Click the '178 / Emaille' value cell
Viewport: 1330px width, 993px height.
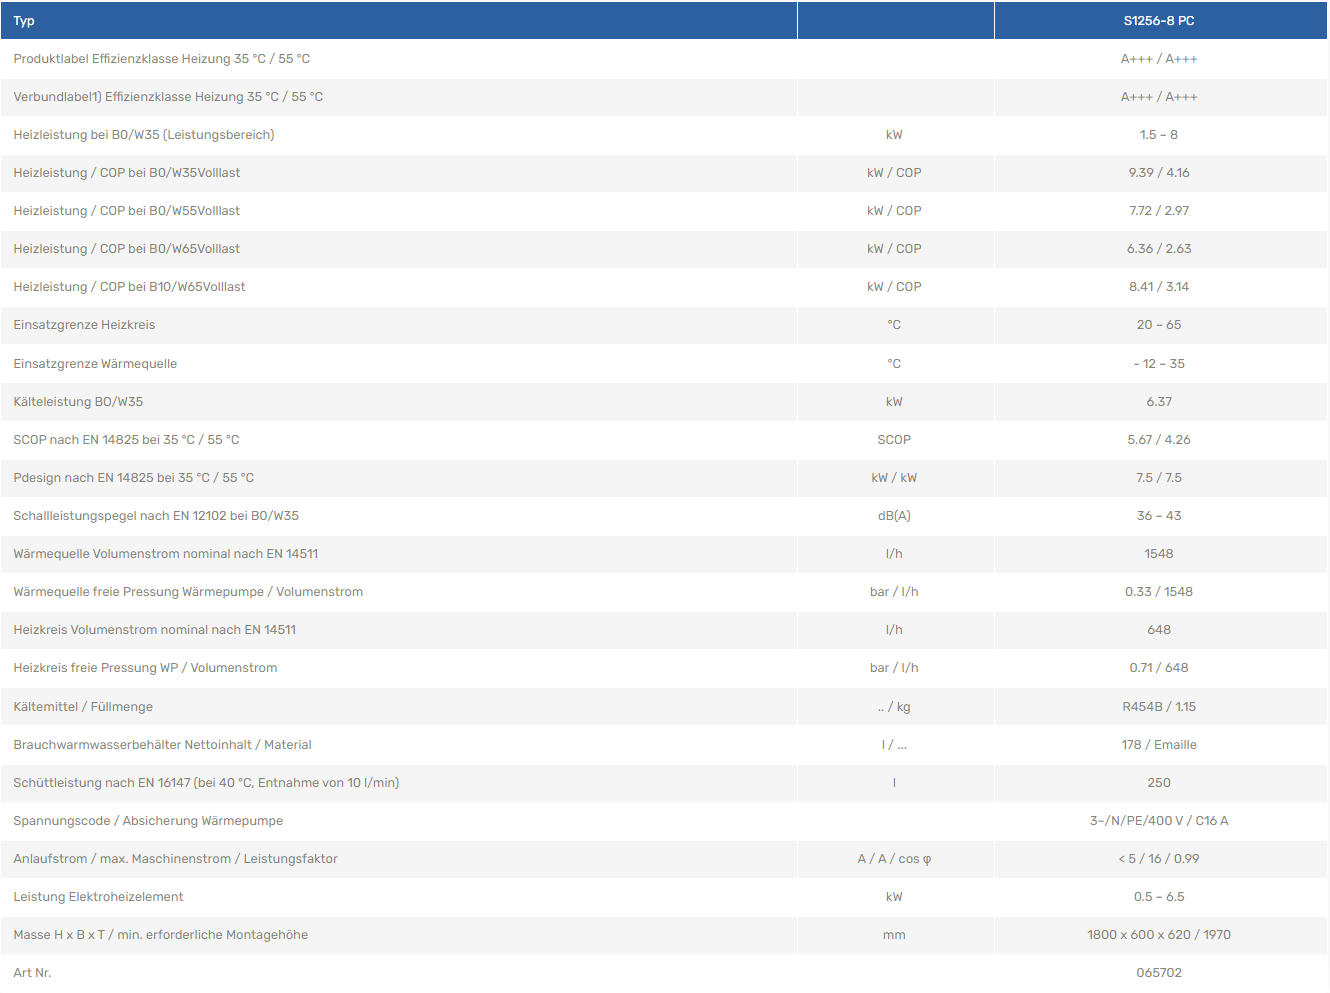[x=1158, y=745]
